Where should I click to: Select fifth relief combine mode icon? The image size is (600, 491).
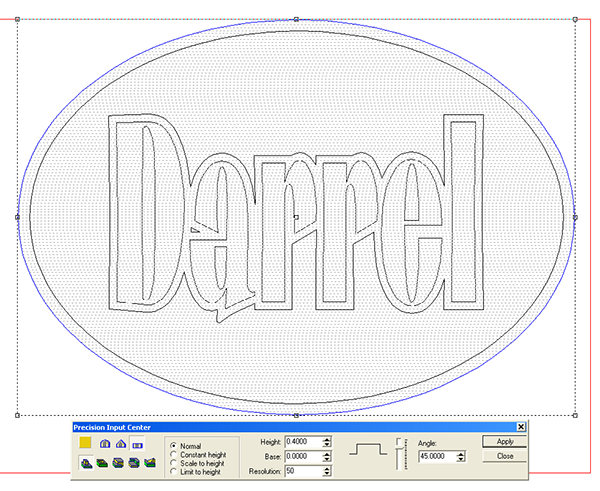click(150, 463)
